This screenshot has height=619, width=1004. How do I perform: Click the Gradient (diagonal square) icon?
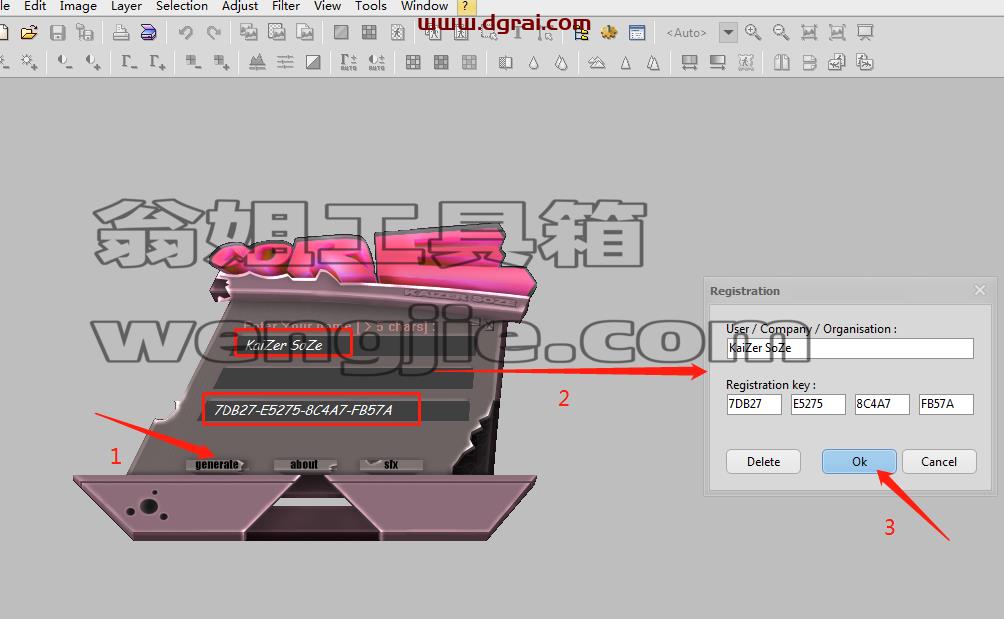point(313,62)
